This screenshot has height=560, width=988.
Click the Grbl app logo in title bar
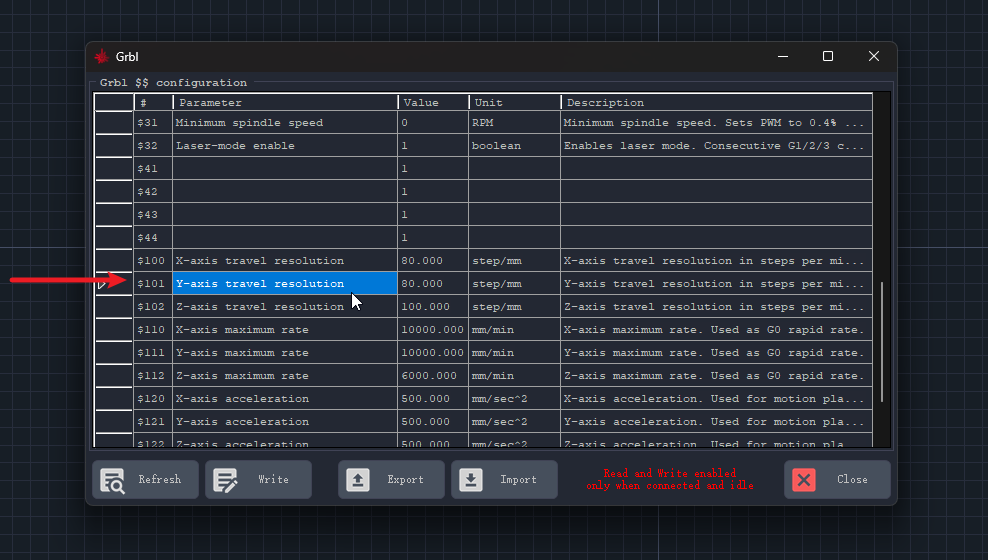coord(102,56)
